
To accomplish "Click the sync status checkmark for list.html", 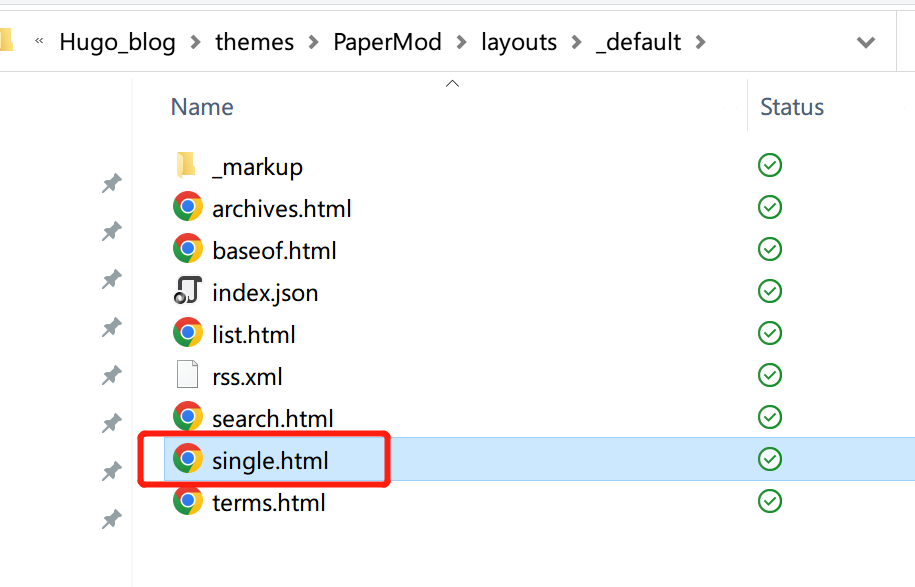I will [x=770, y=333].
